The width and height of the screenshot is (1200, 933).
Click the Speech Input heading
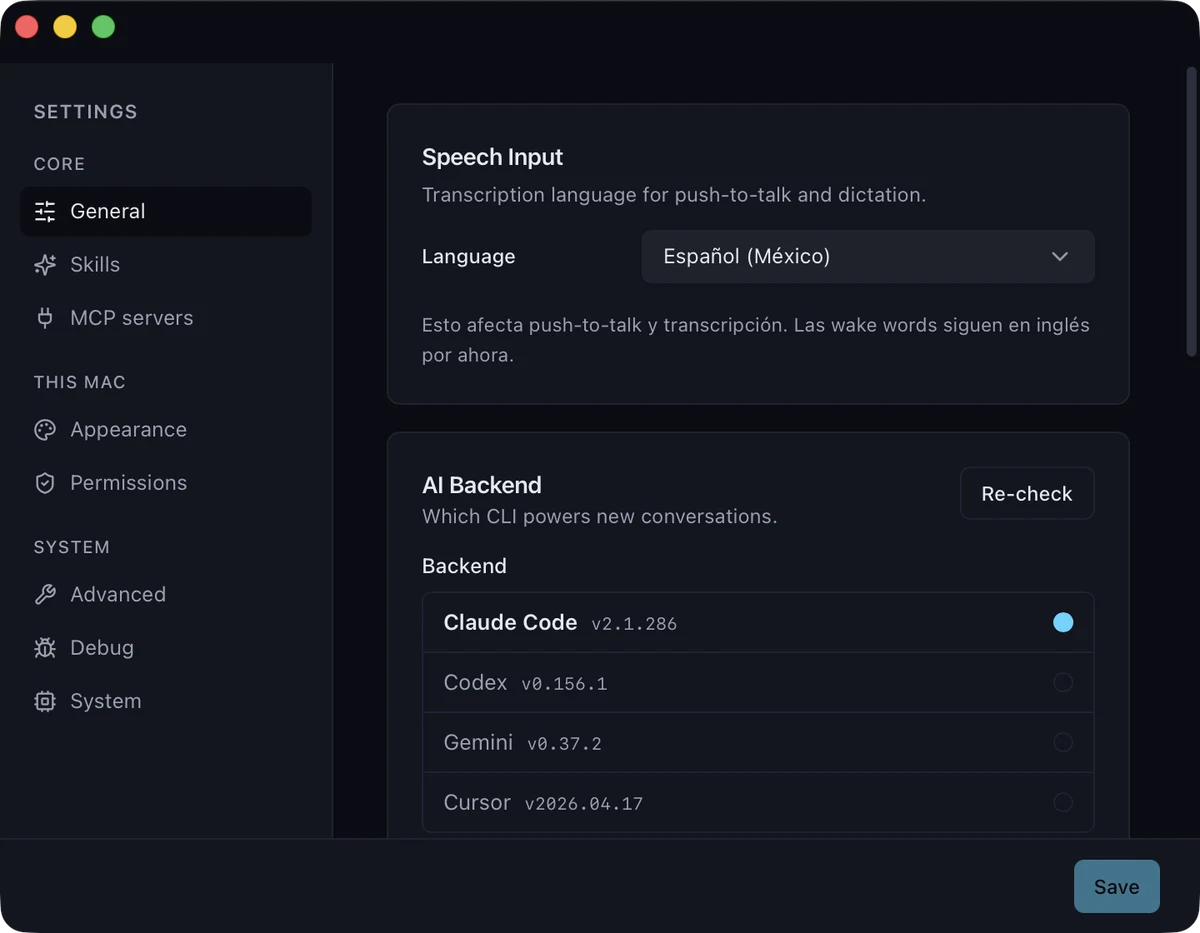[492, 157]
